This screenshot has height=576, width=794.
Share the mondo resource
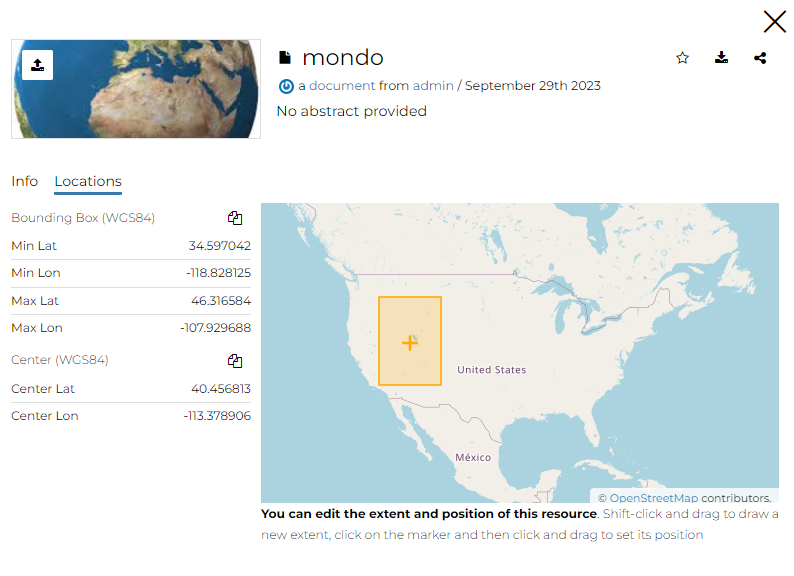(x=760, y=58)
